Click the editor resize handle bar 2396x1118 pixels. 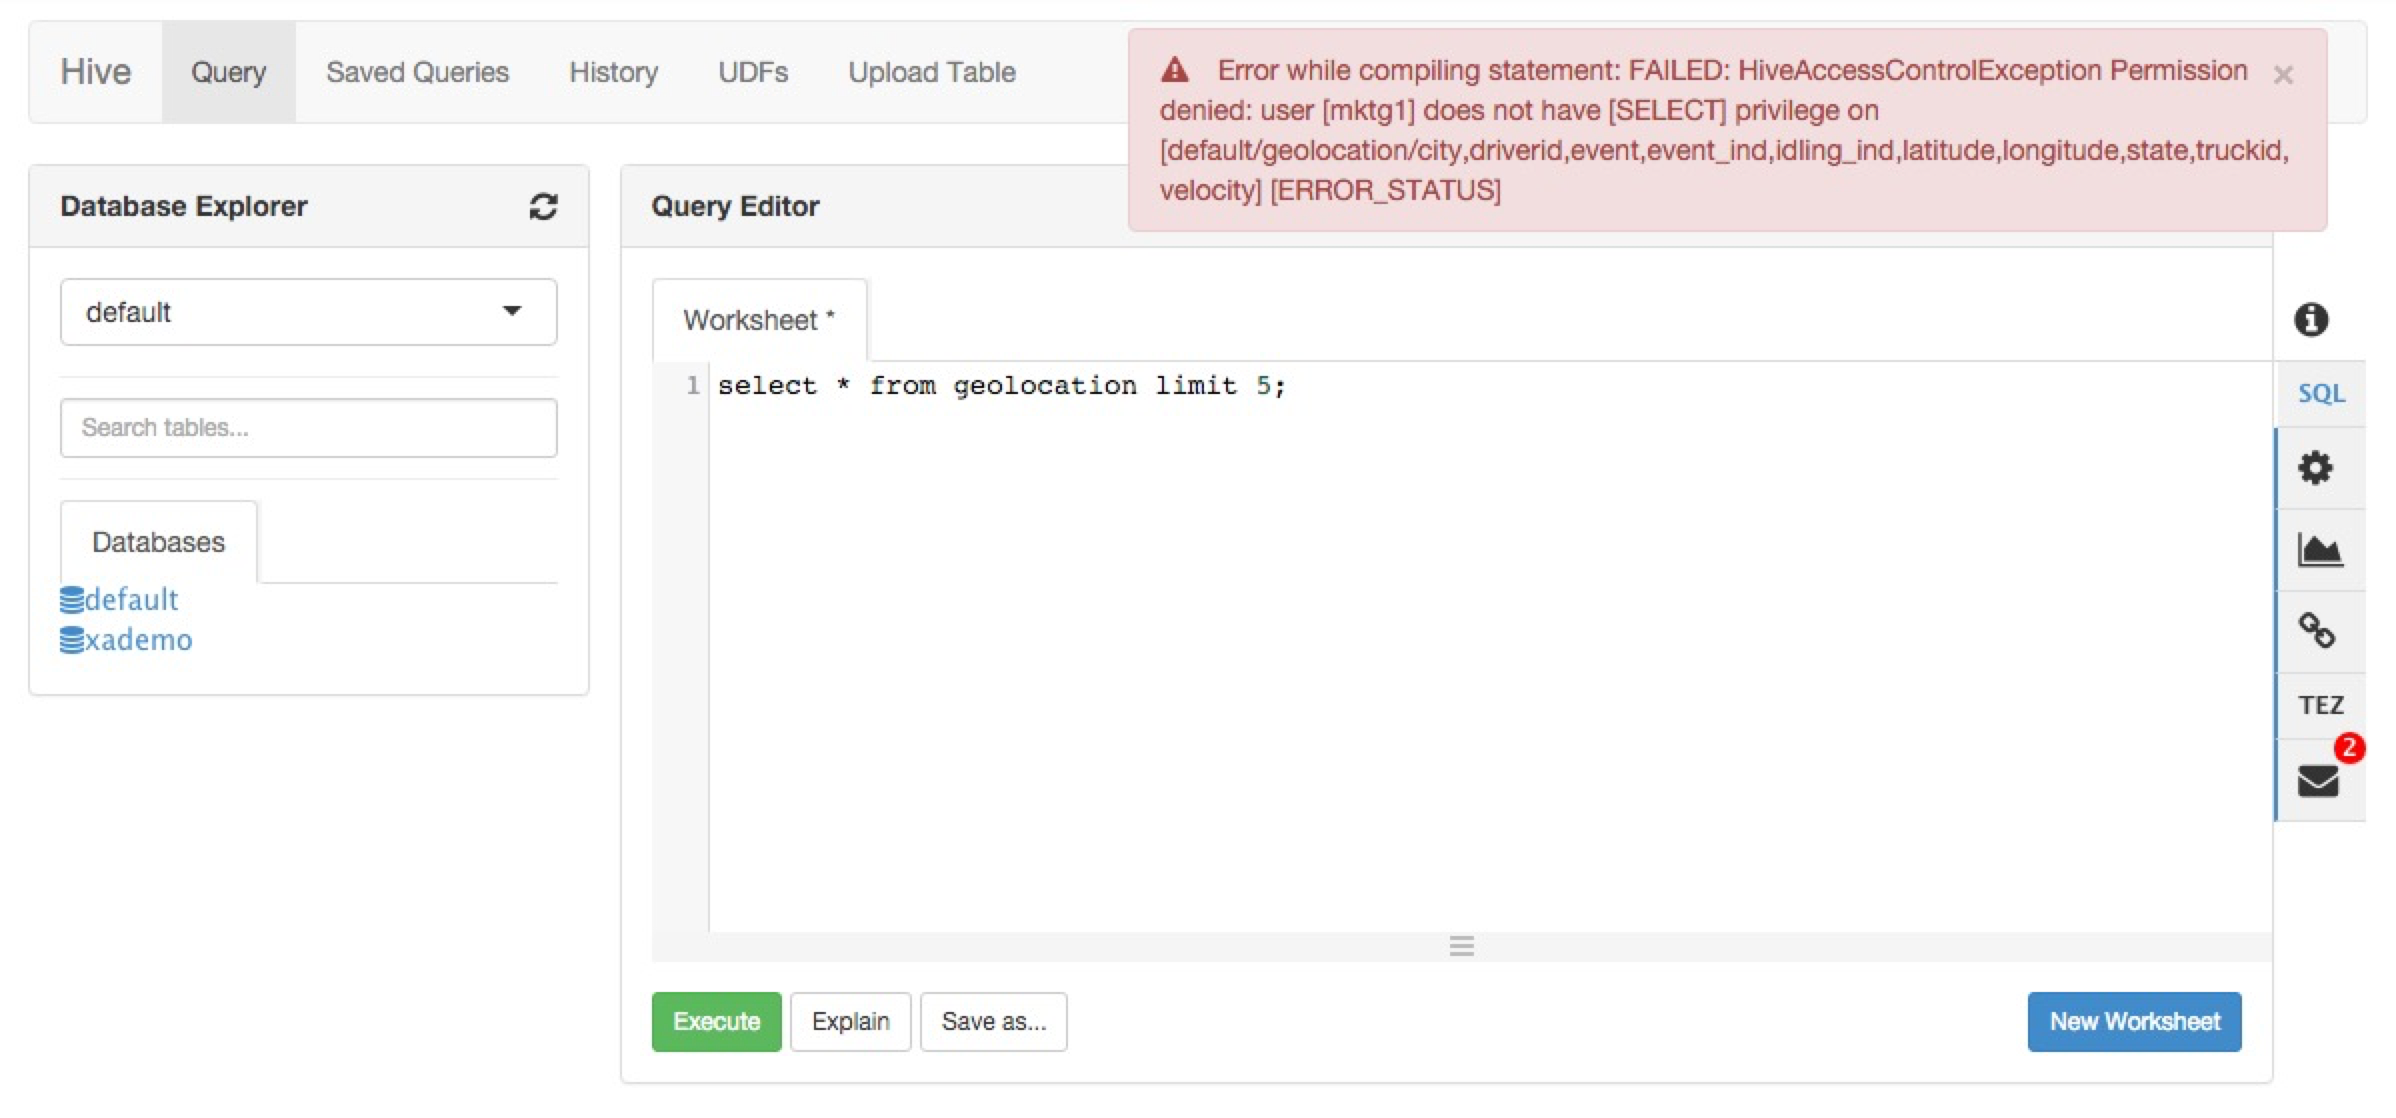1461,946
